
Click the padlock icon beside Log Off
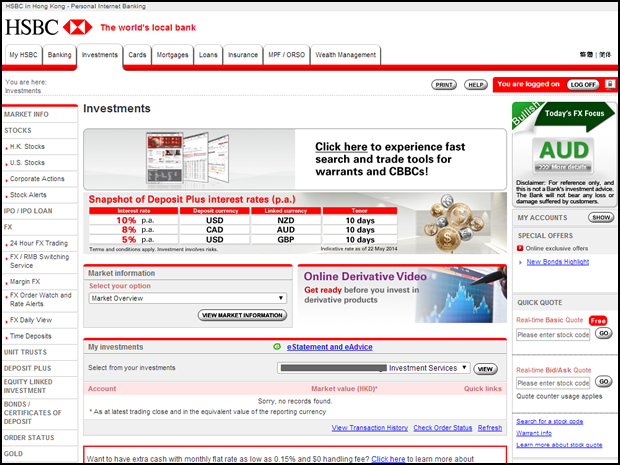click(610, 84)
